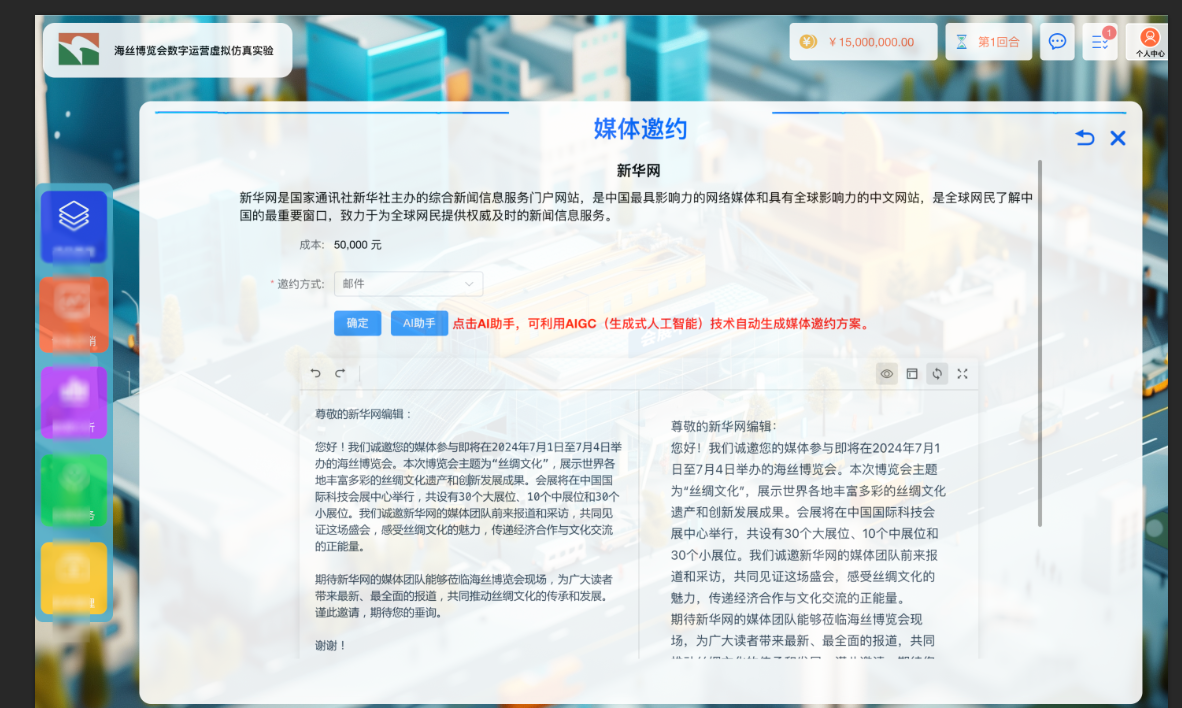Open the purple sidebar module
The image size is (1182, 708).
point(74,402)
